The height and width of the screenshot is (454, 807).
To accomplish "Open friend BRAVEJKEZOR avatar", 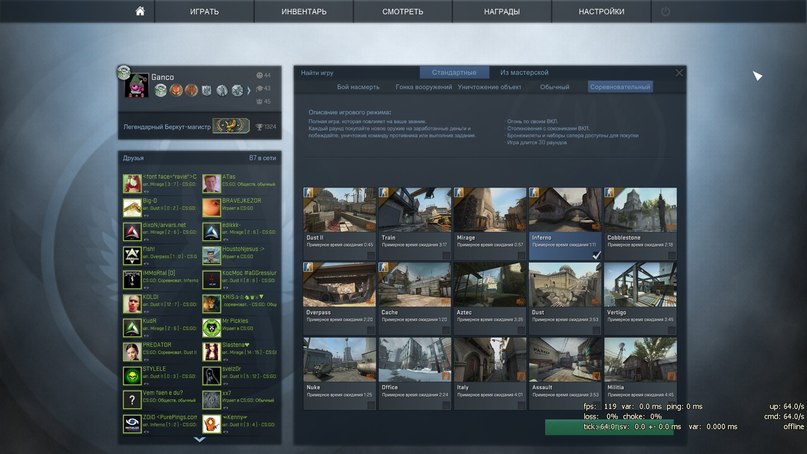I will coord(212,208).
